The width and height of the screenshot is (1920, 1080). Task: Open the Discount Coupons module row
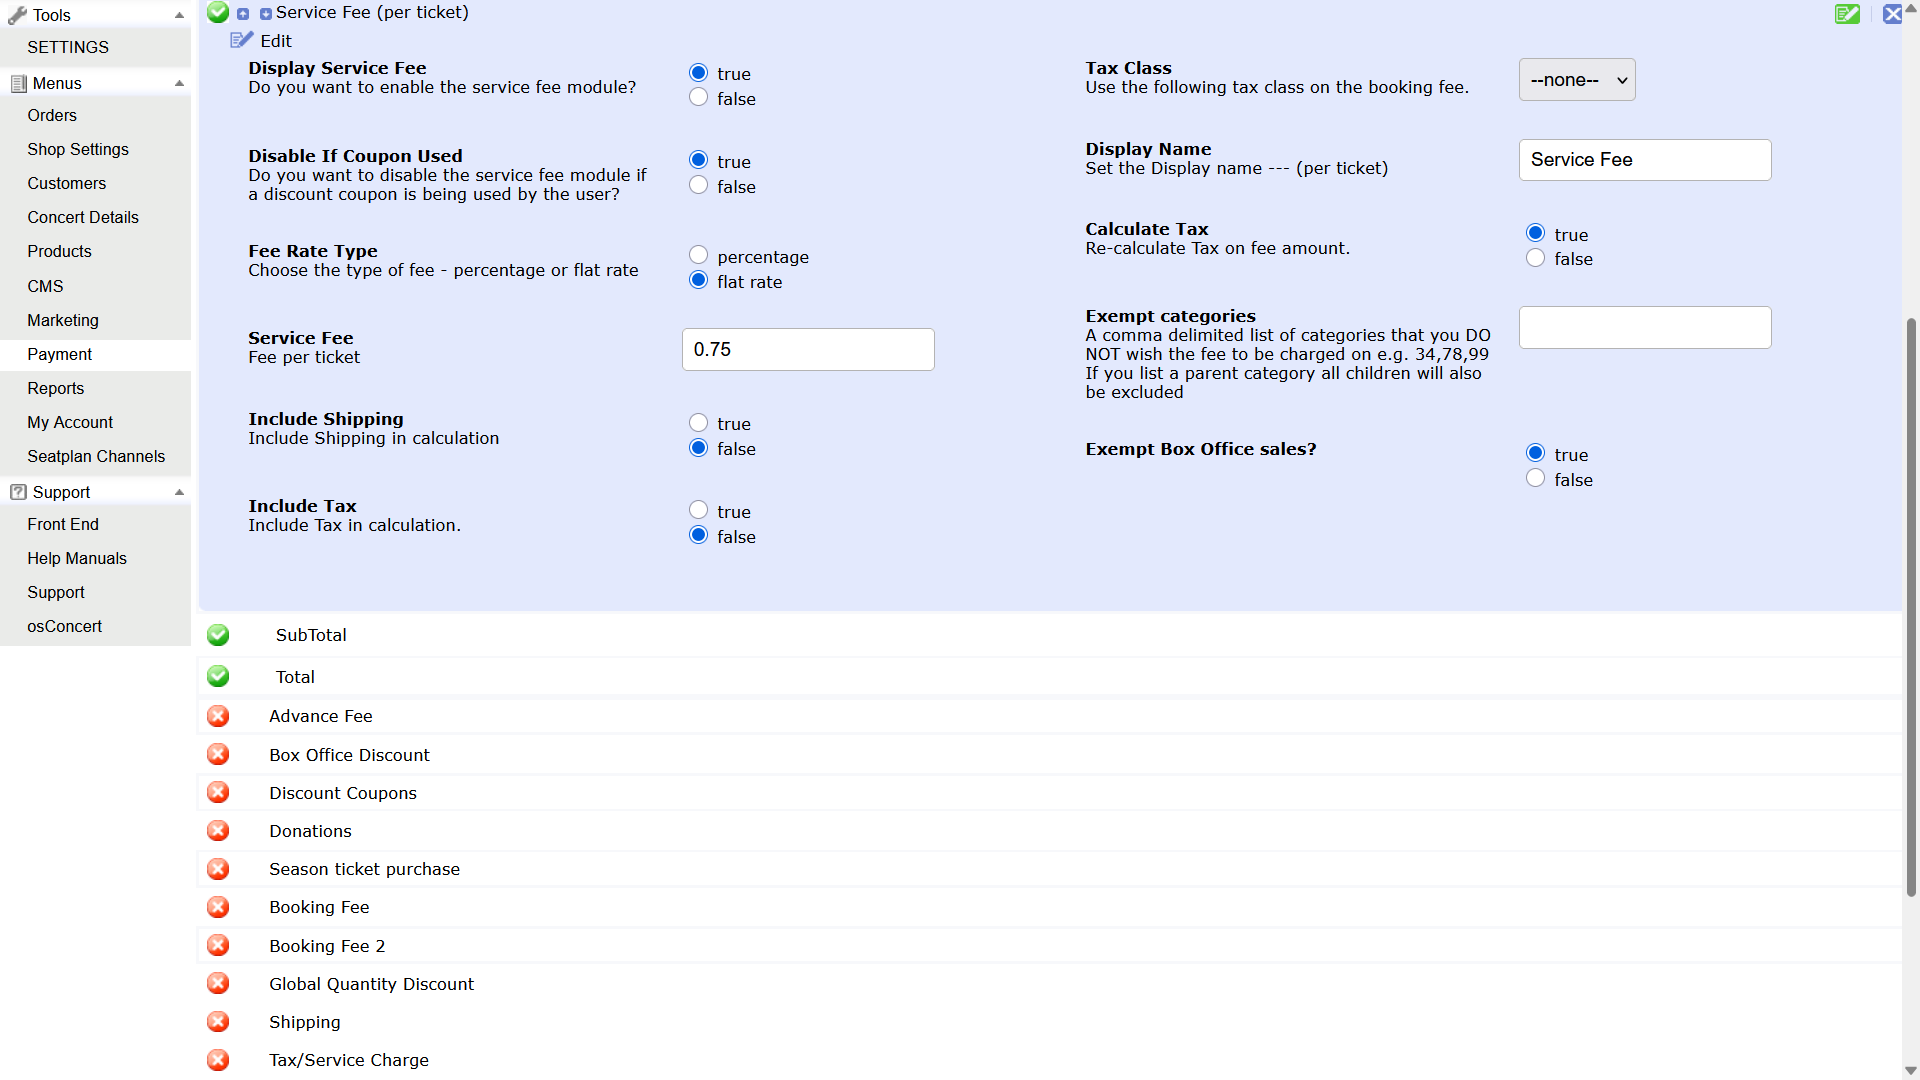click(x=1050, y=793)
